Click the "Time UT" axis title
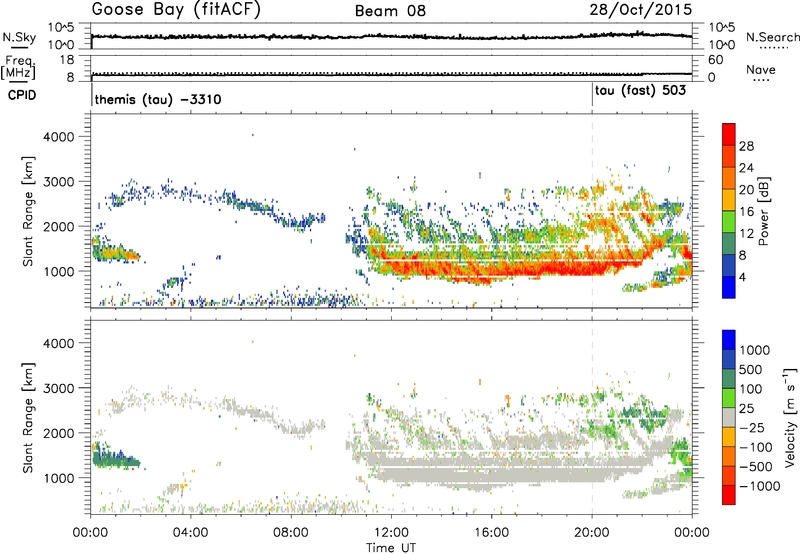Image resolution: width=800 pixels, height=554 pixels. (x=391, y=548)
